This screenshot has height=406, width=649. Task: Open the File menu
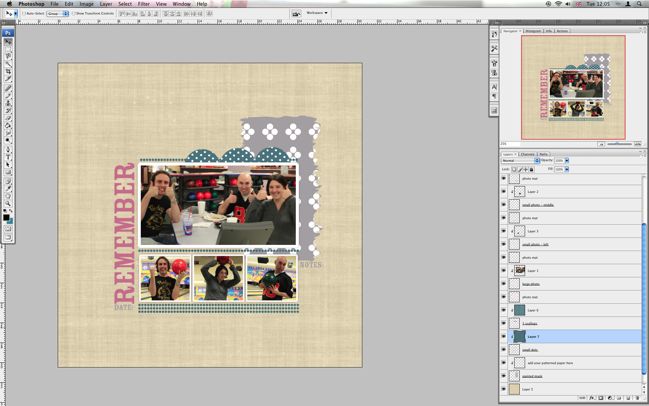point(54,4)
